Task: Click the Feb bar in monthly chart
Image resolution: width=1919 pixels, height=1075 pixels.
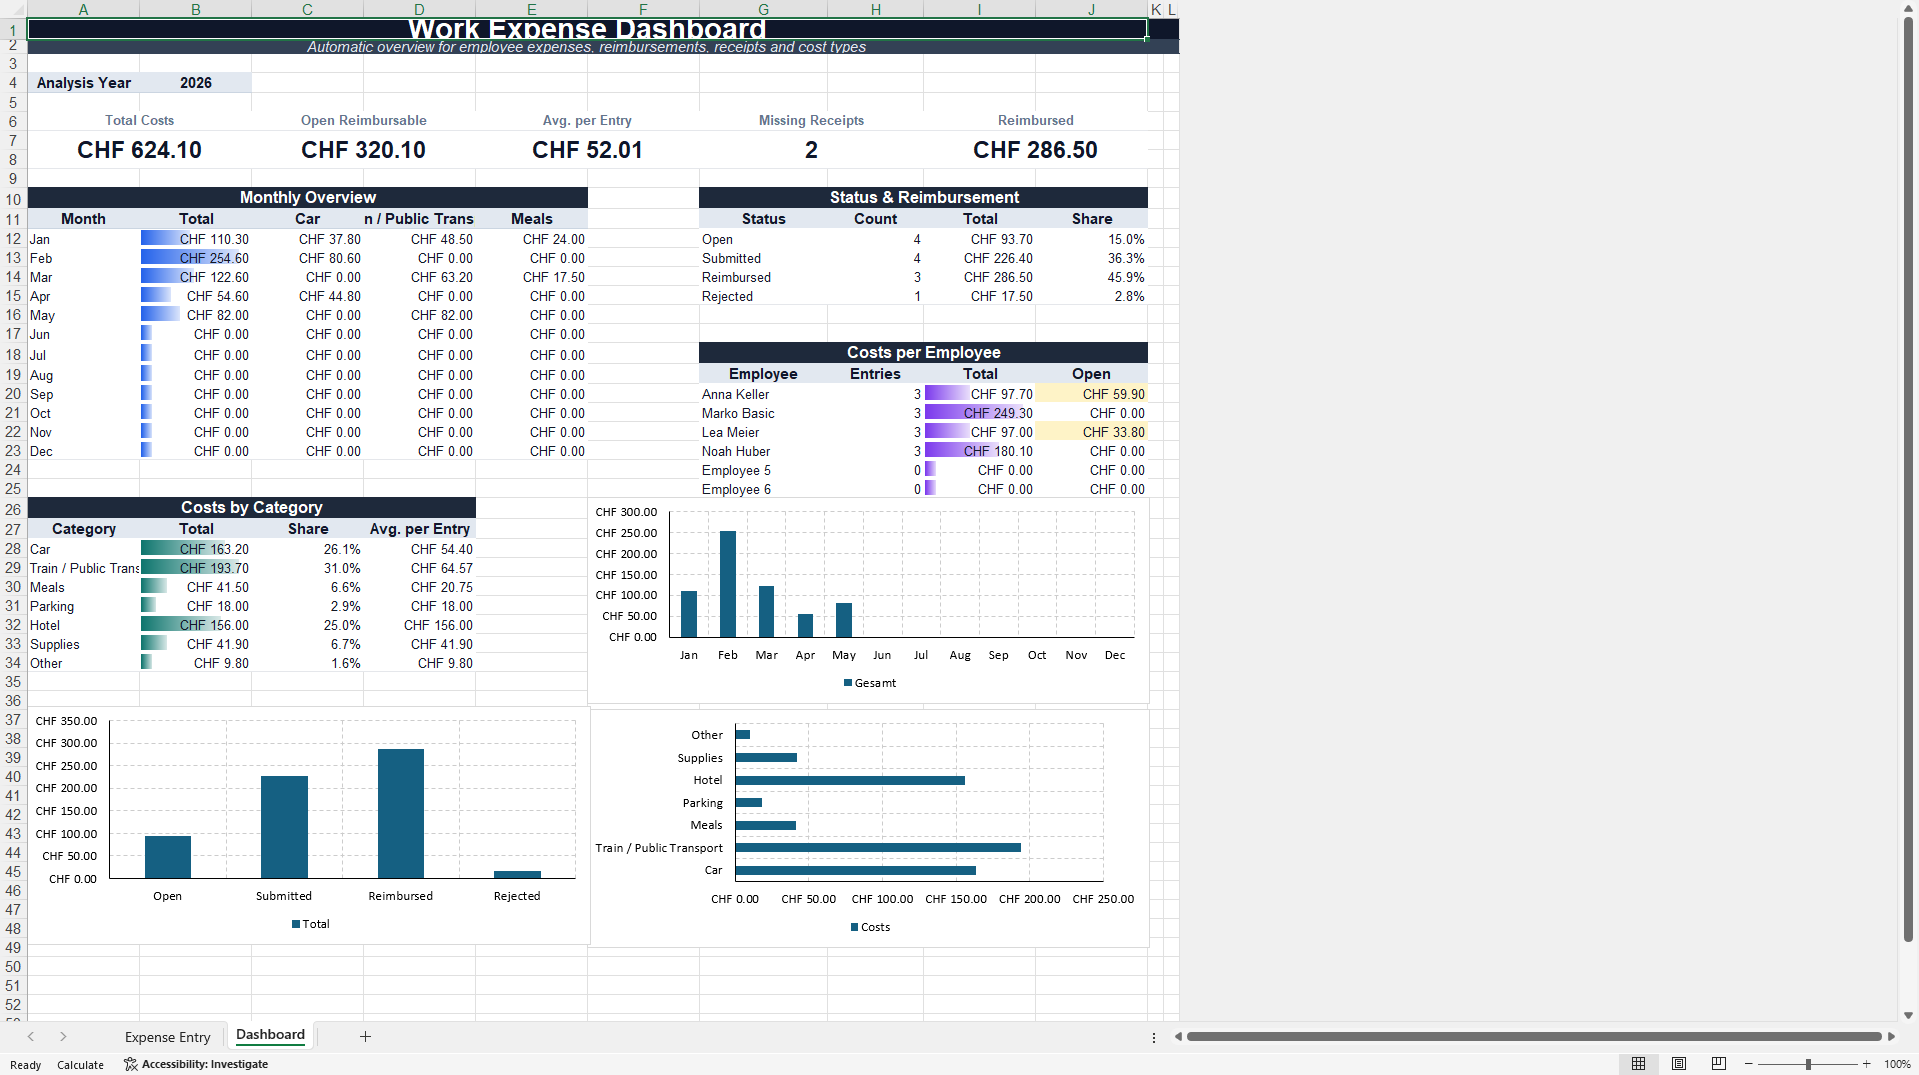Action: point(727,584)
